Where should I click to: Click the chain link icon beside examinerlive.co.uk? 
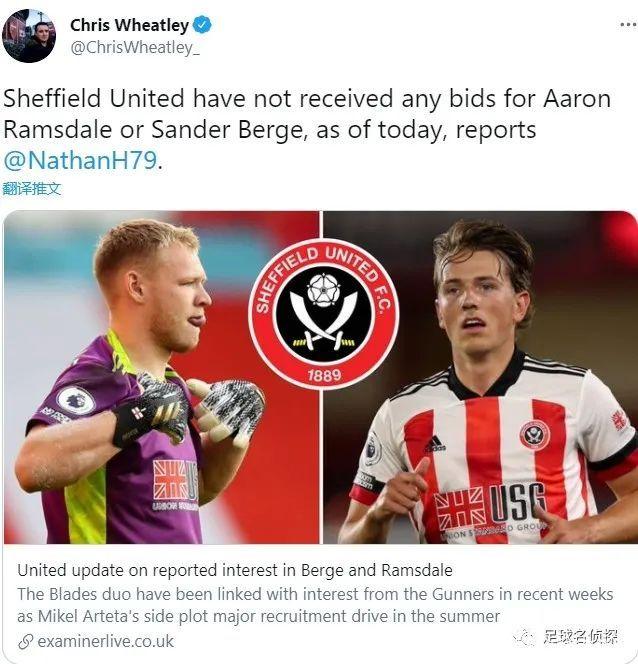[x=26, y=642]
